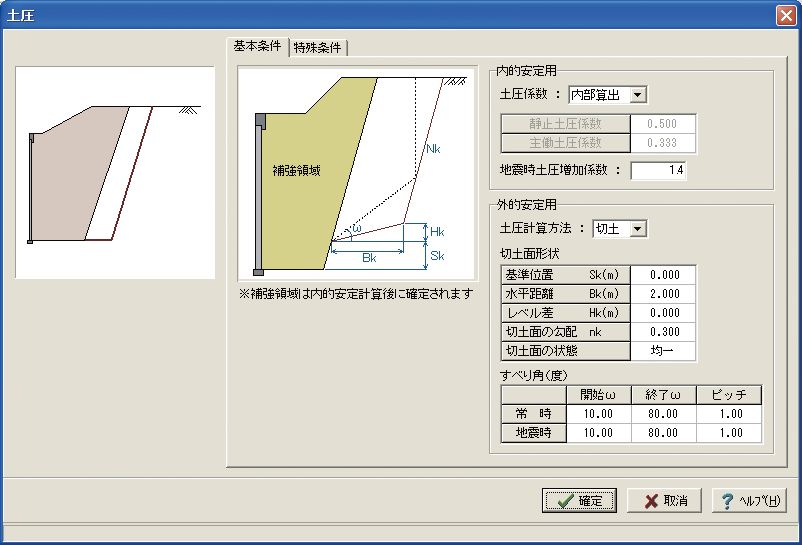Viewport: 802px width, 545px height.
Task: Select the 基準位置 Sk value cell
Action: pos(663,275)
